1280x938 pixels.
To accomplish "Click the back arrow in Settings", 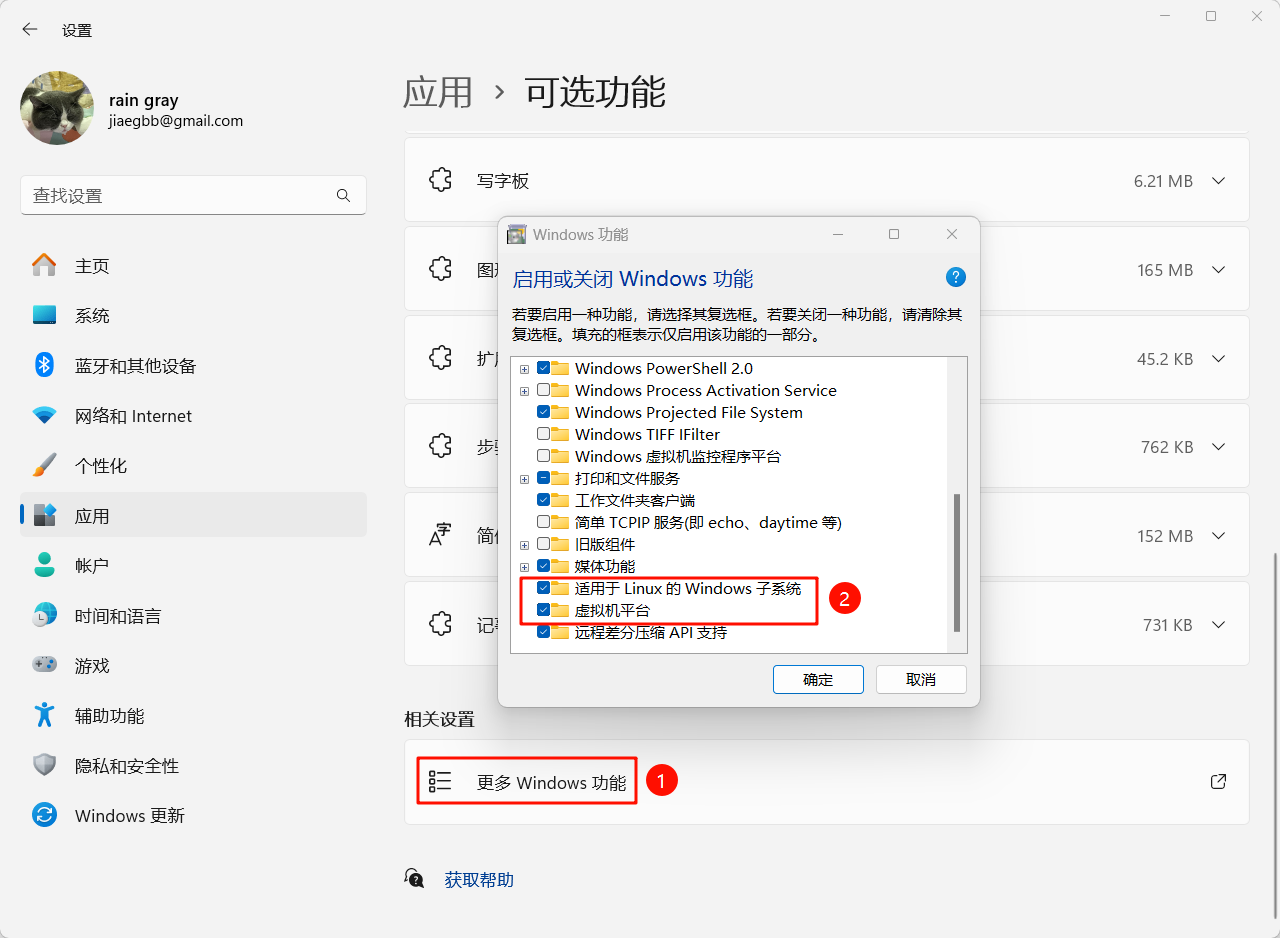I will tap(29, 29).
